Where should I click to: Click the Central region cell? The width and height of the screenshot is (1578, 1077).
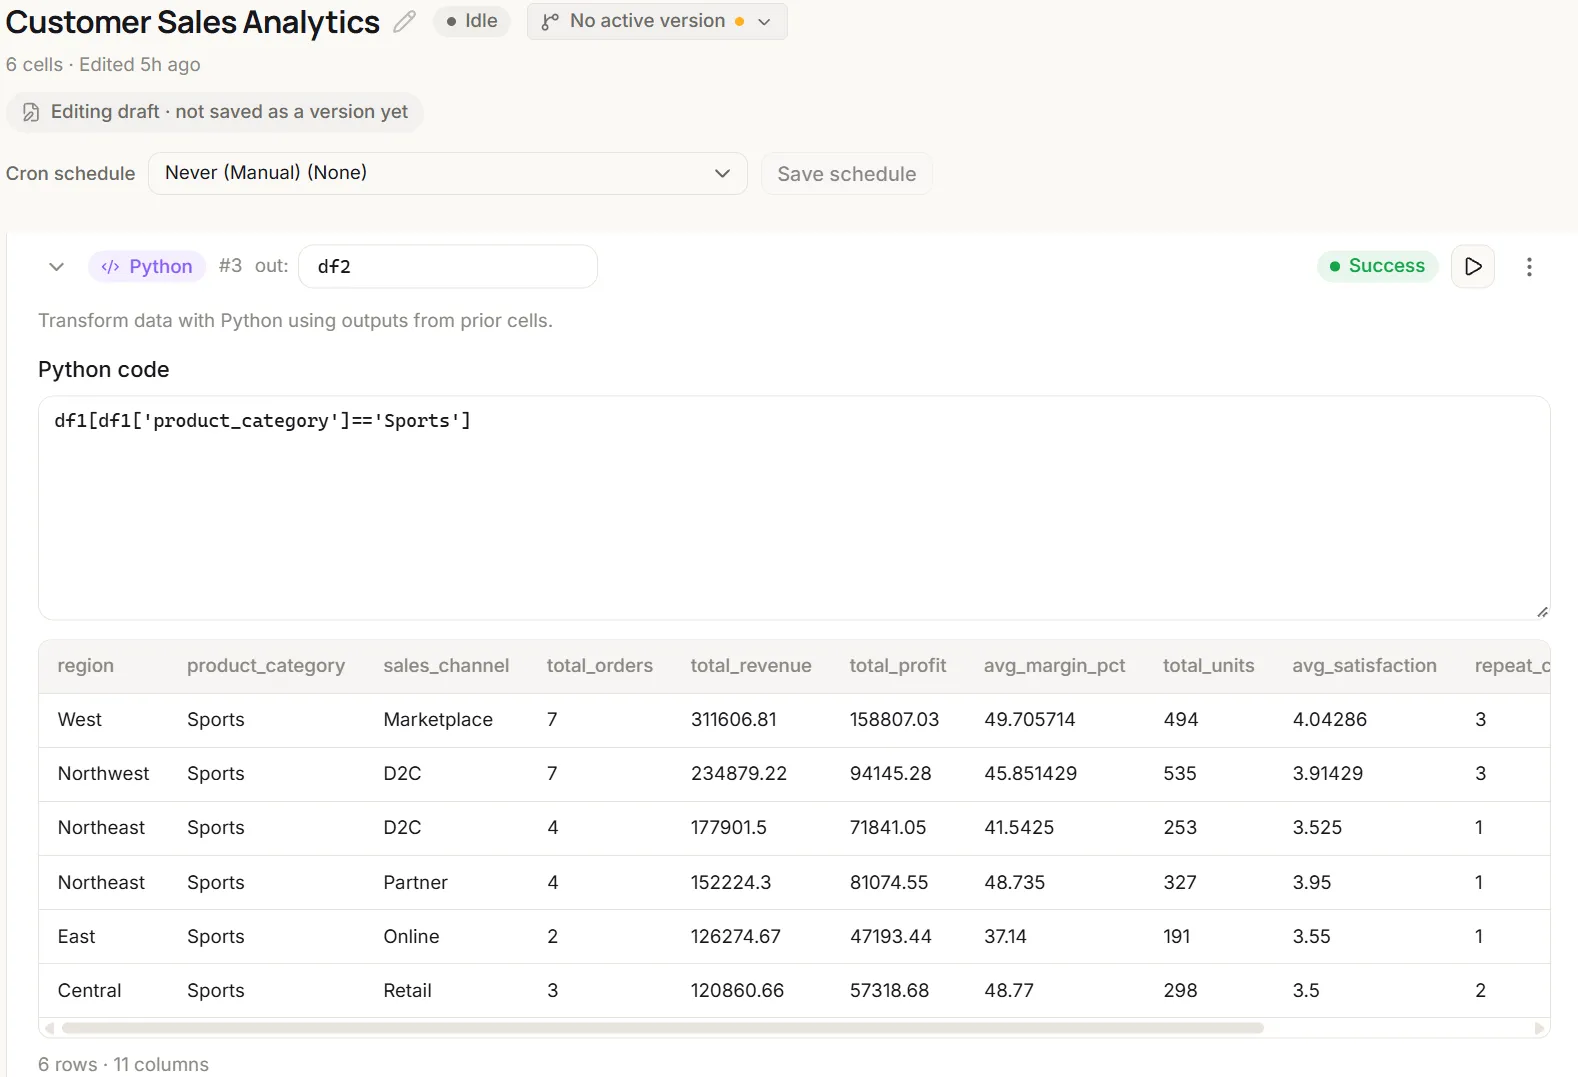coord(90,991)
